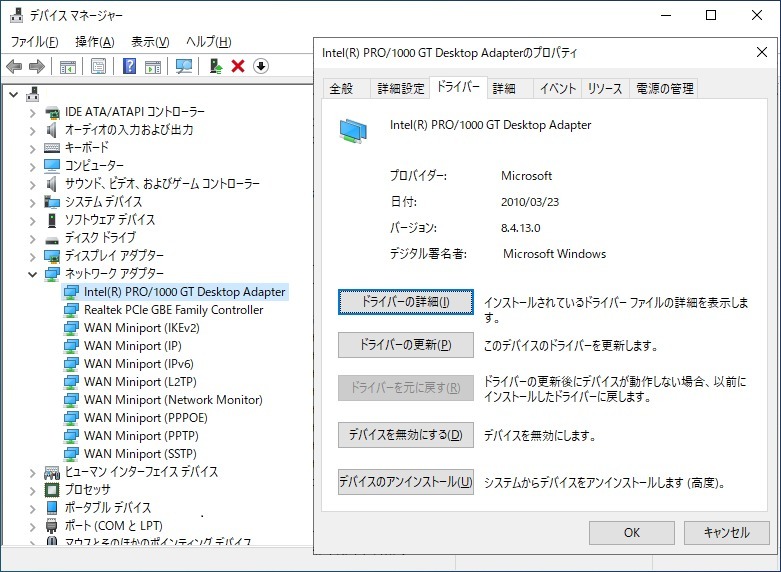Select WAN Miniport (IKEv2)
Viewport: 781px width, 572px height.
[x=141, y=328]
